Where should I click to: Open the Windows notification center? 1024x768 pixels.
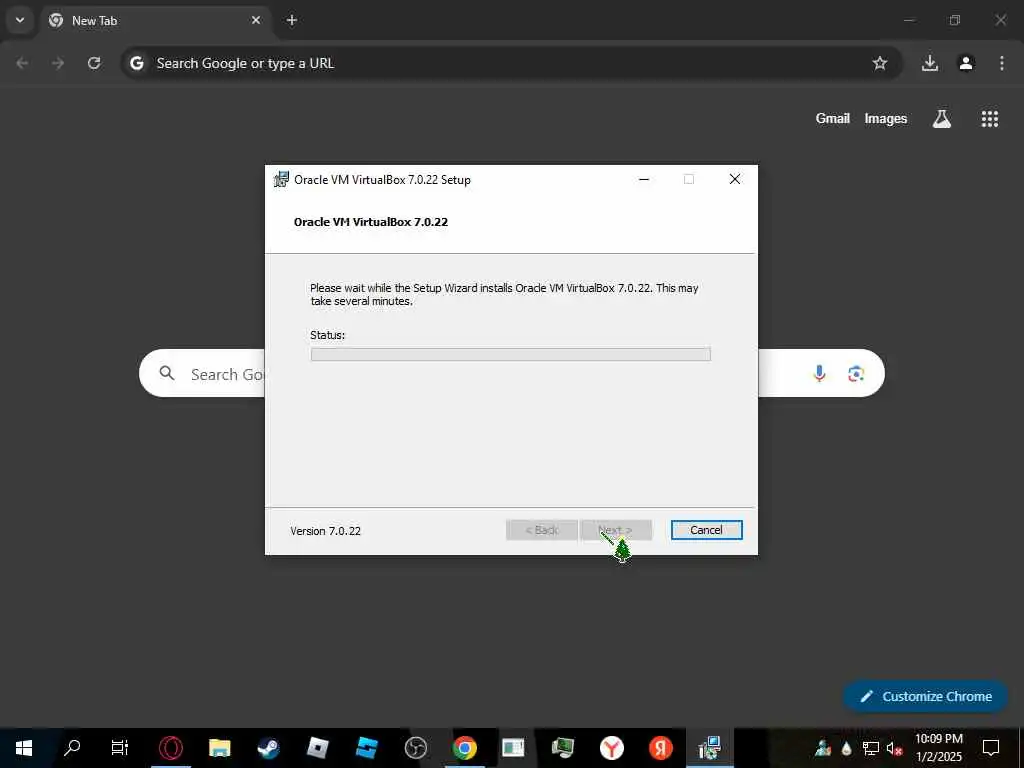click(x=991, y=748)
